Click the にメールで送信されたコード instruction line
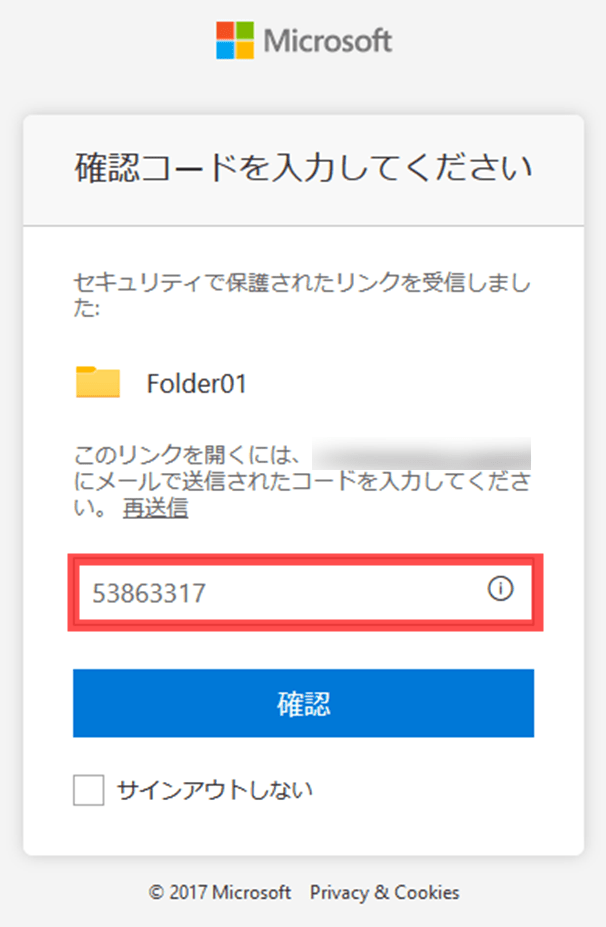 tap(303, 482)
